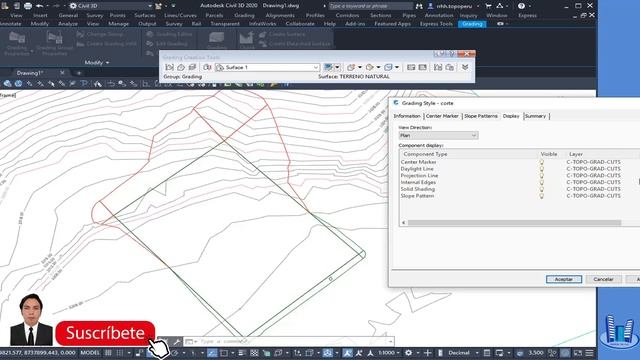Toggle visibility bulb for Solid Shading
Screen dimensions: 640x360
point(542,189)
